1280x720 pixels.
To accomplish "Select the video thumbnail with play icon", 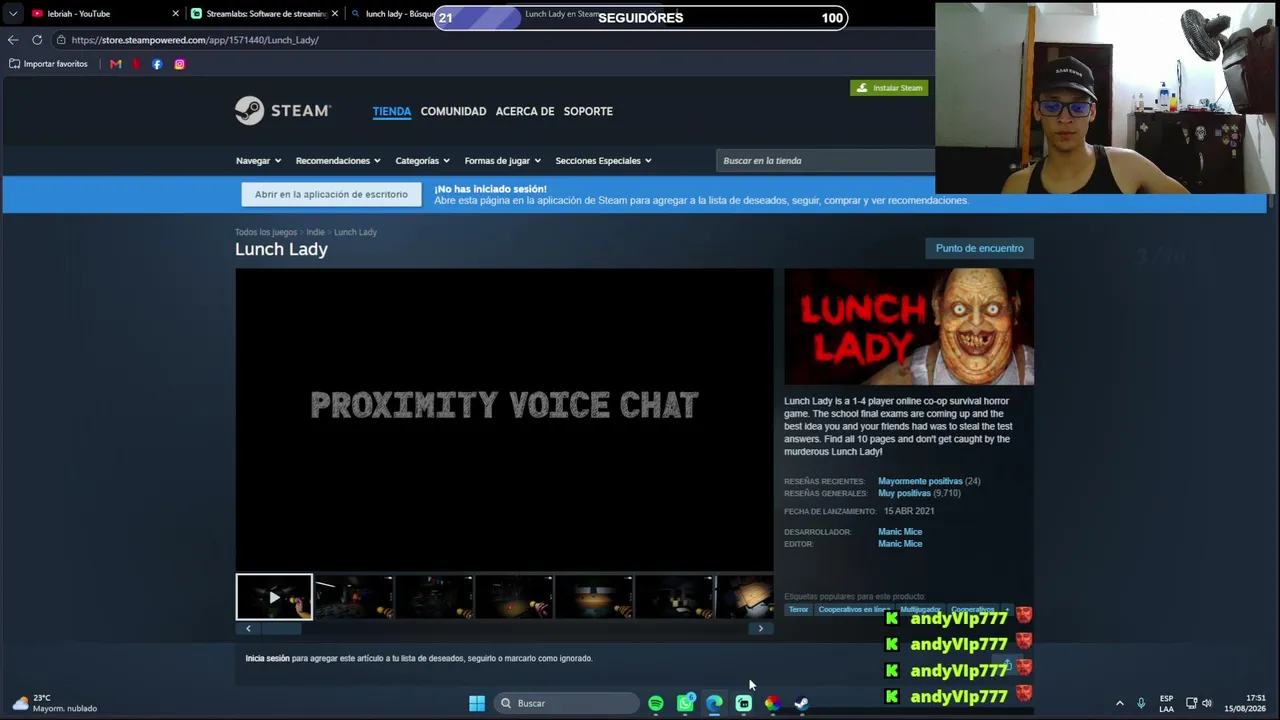I will pyautogui.click(x=274, y=597).
